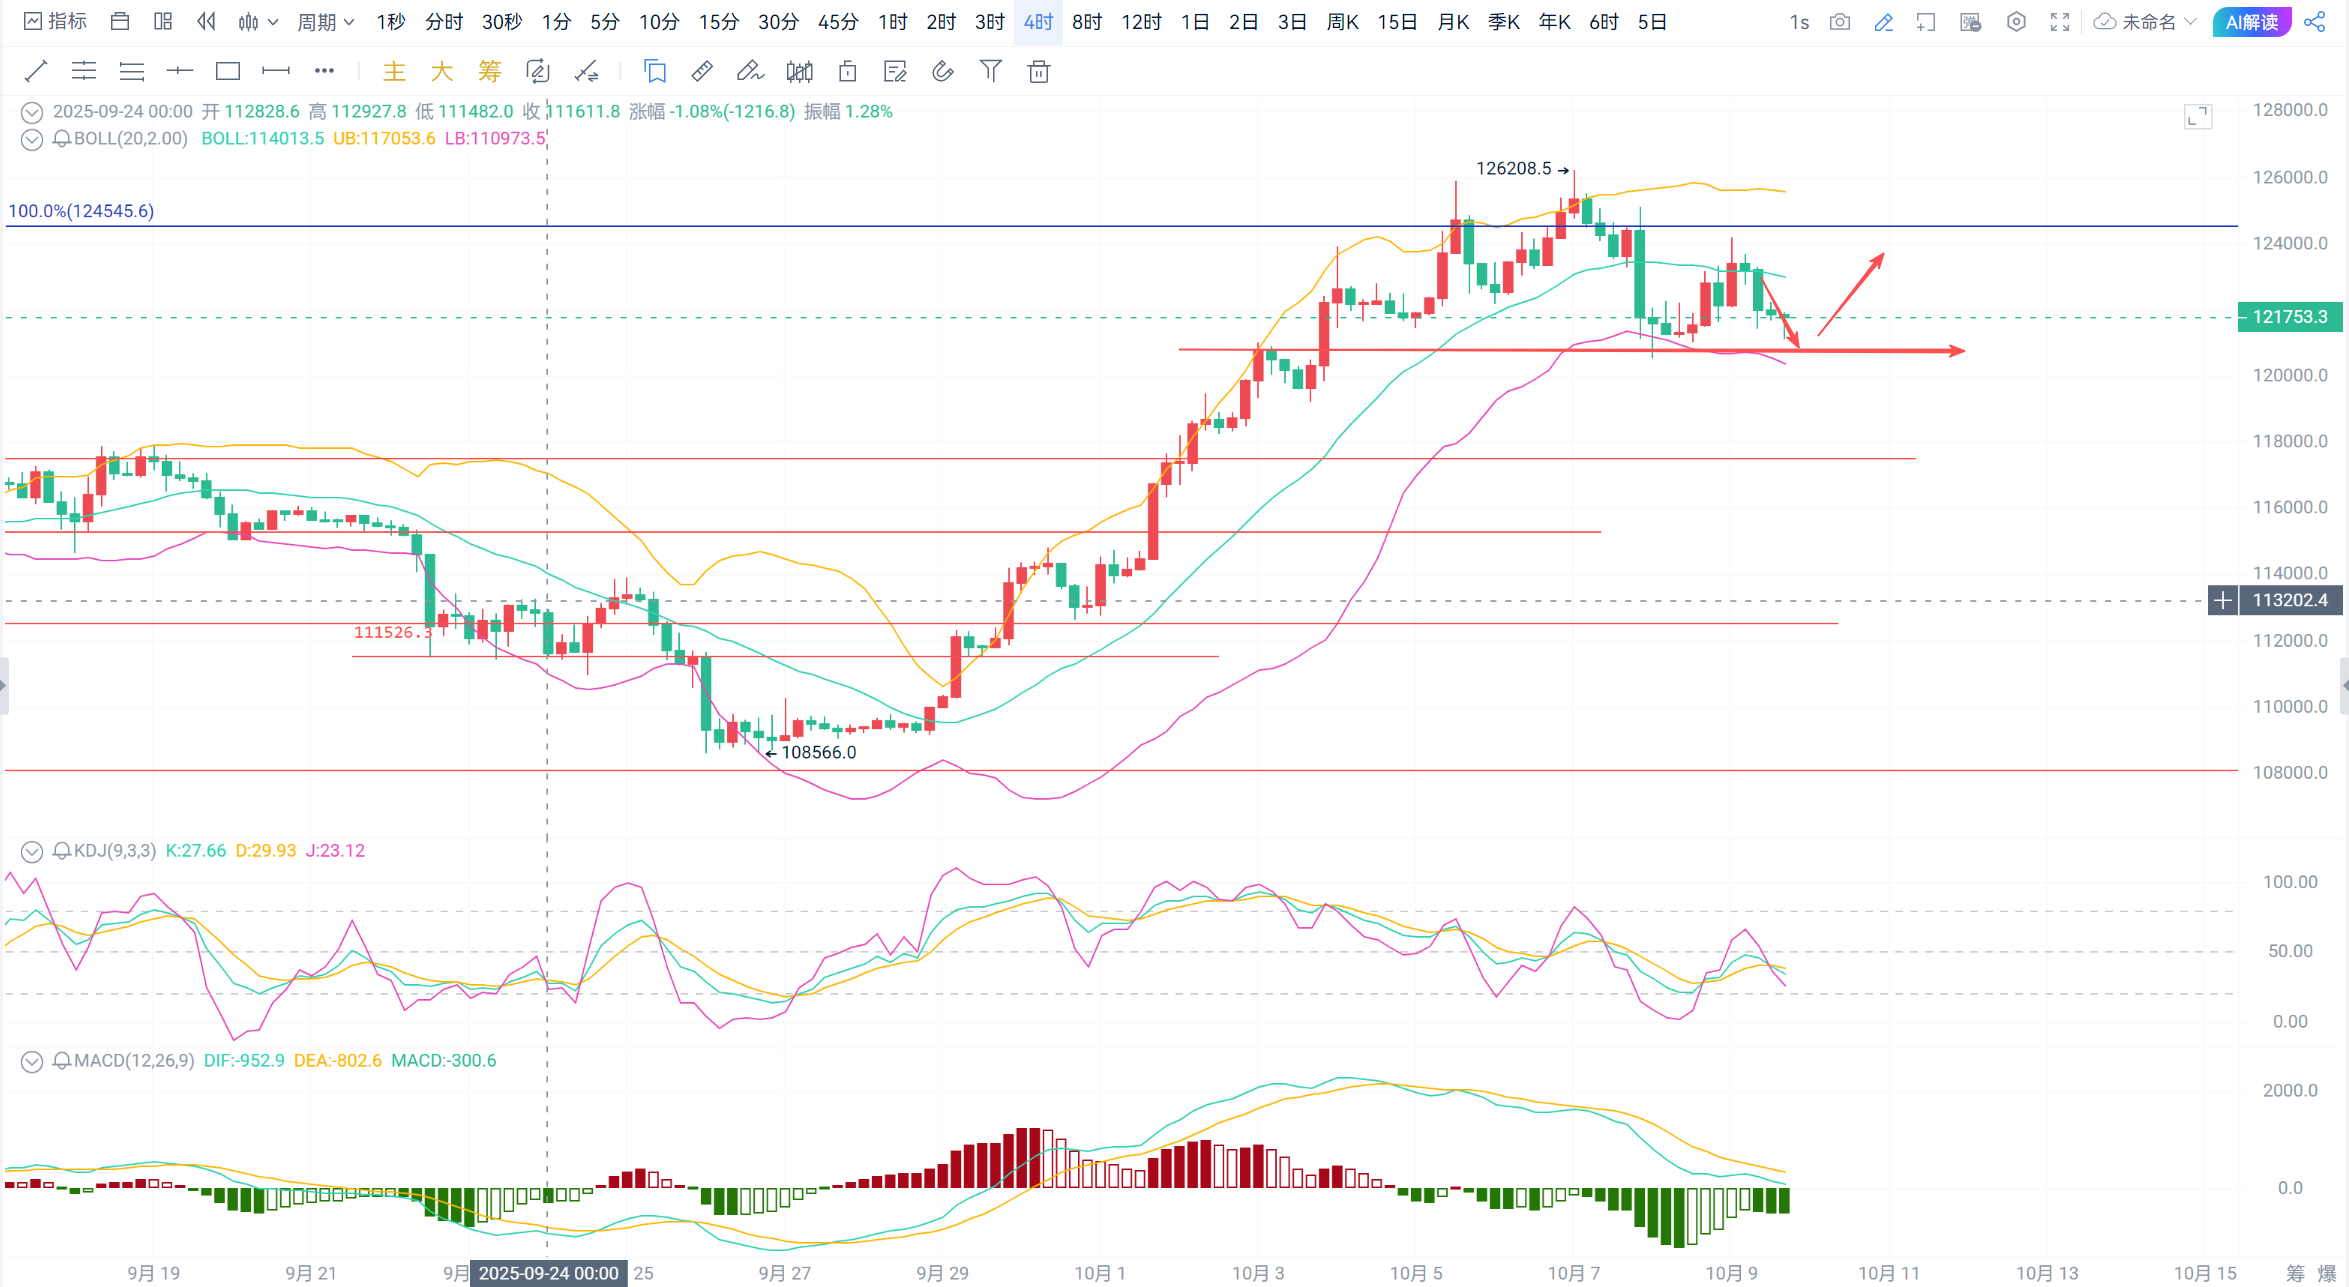Switch to the 15分 timeframe
The height and width of the screenshot is (1287, 2349).
pos(718,22)
